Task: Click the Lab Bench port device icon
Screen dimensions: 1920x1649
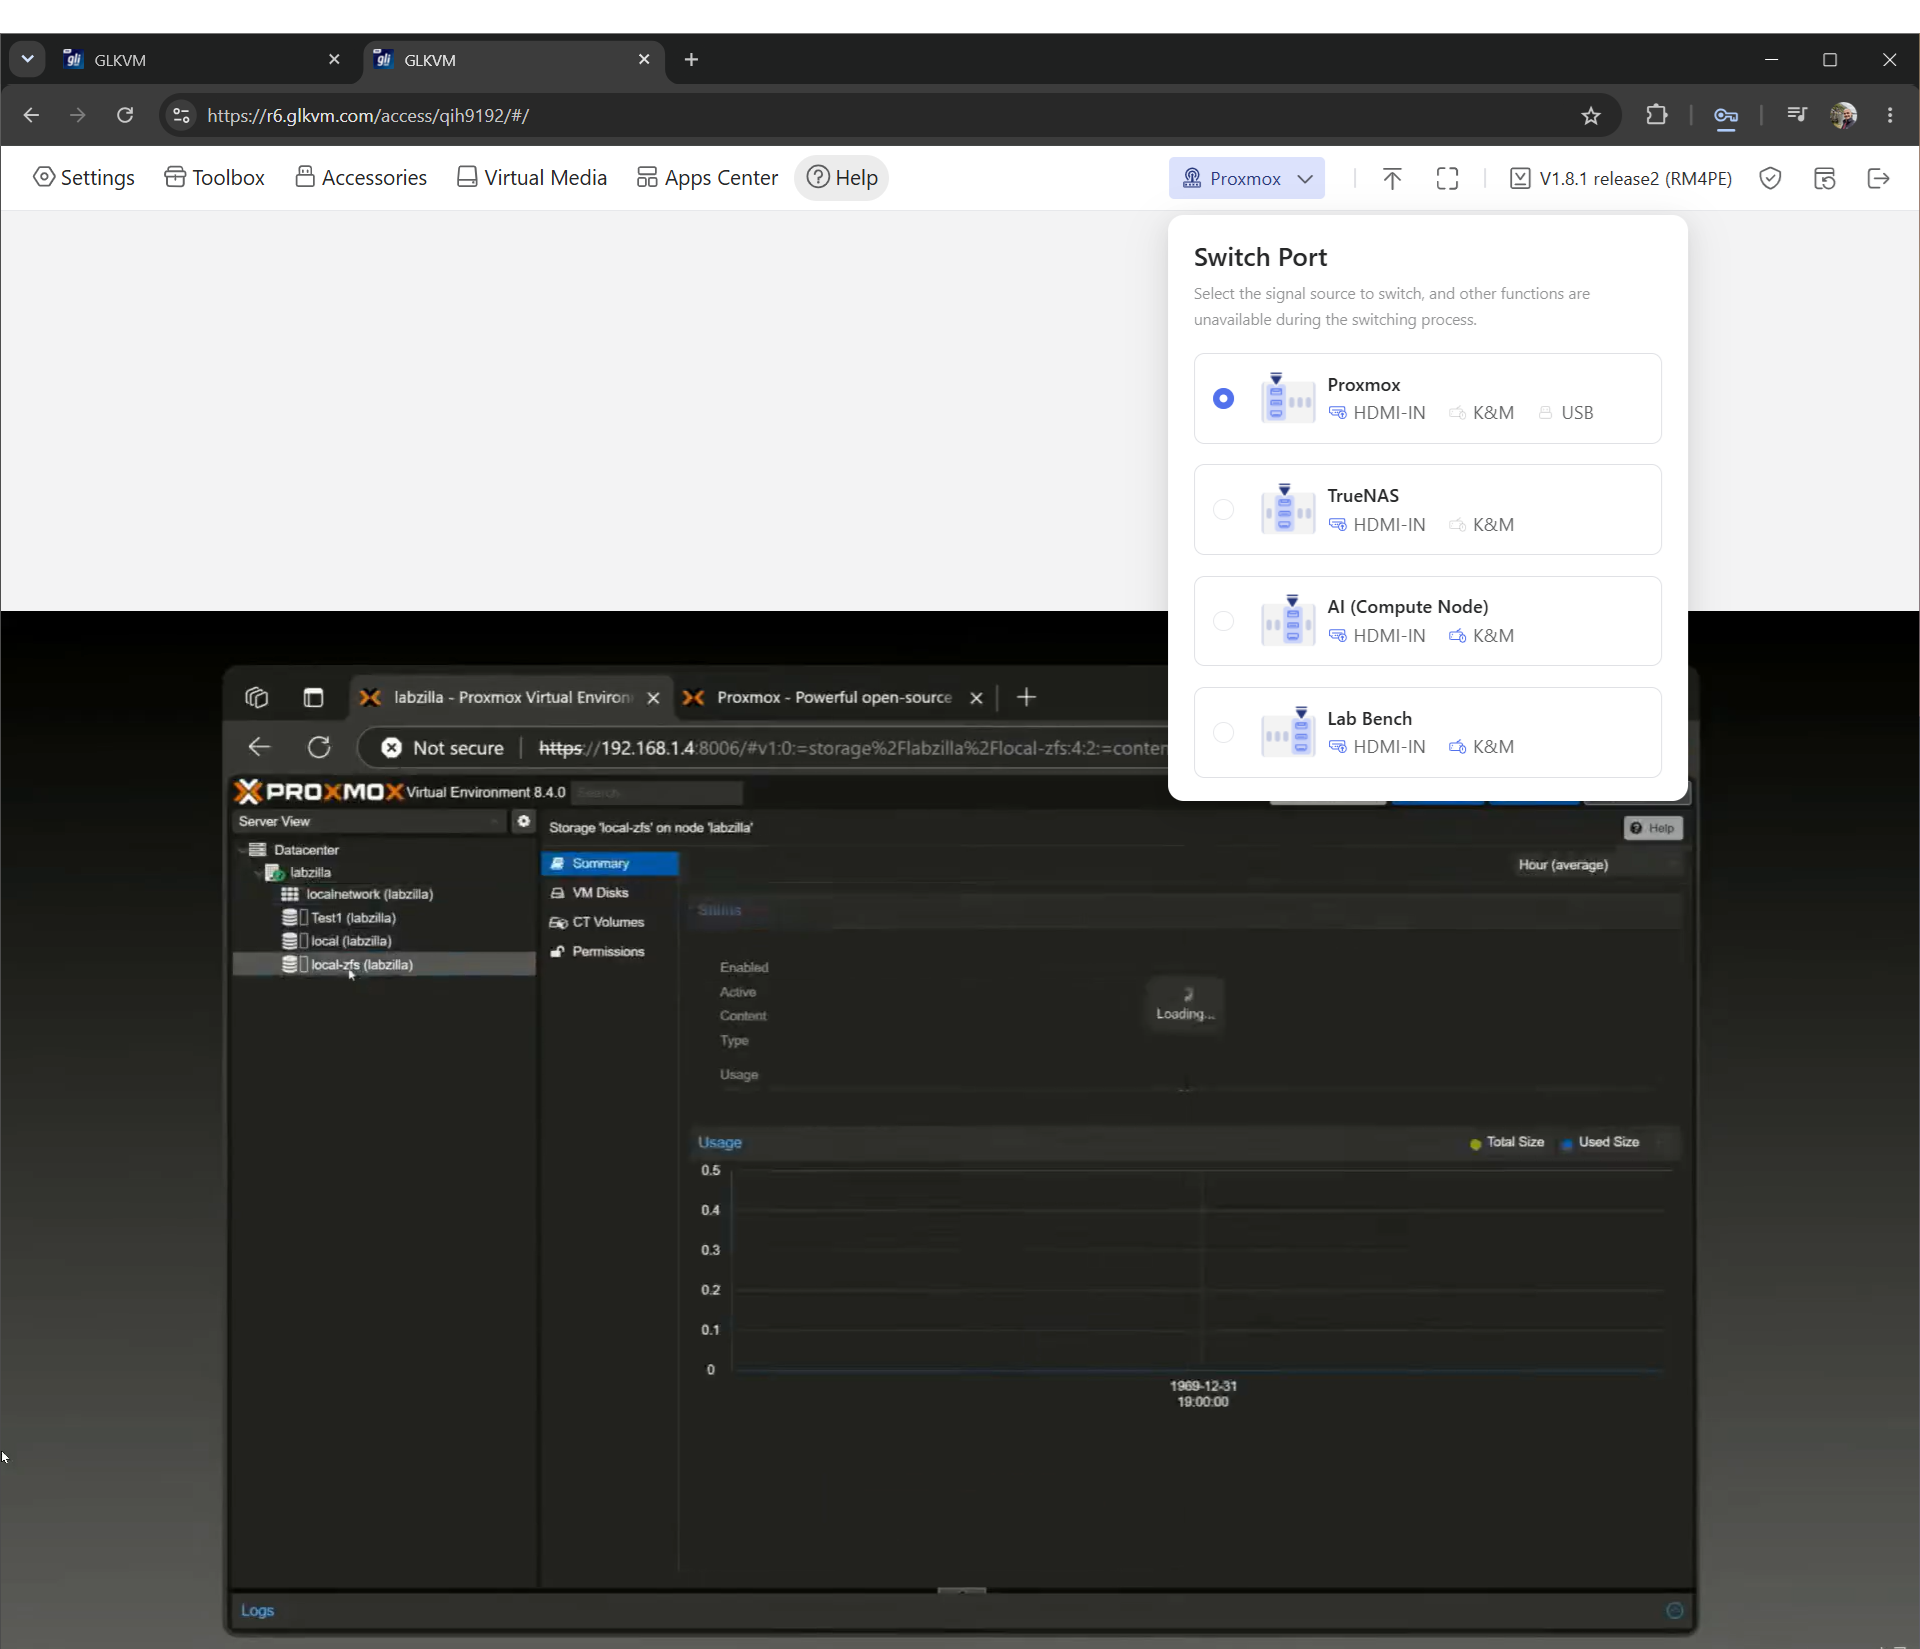Action: click(x=1288, y=732)
